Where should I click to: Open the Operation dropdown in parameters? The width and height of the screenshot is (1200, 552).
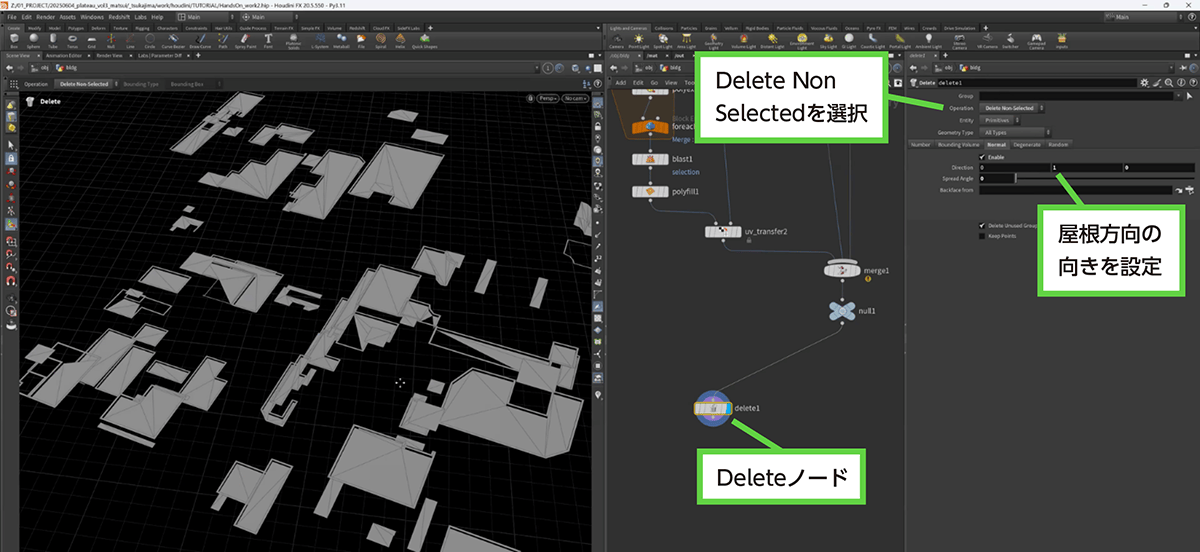coord(1013,108)
